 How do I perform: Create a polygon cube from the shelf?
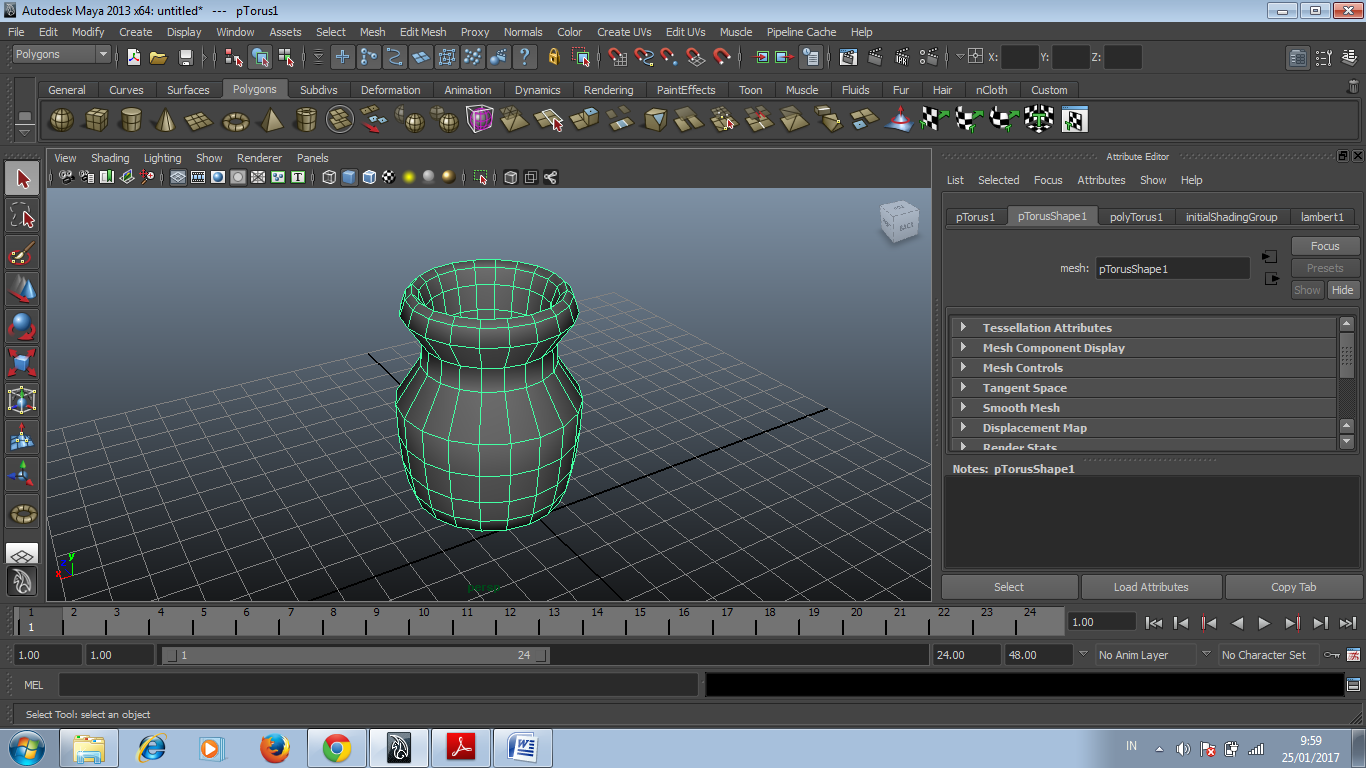[97, 119]
